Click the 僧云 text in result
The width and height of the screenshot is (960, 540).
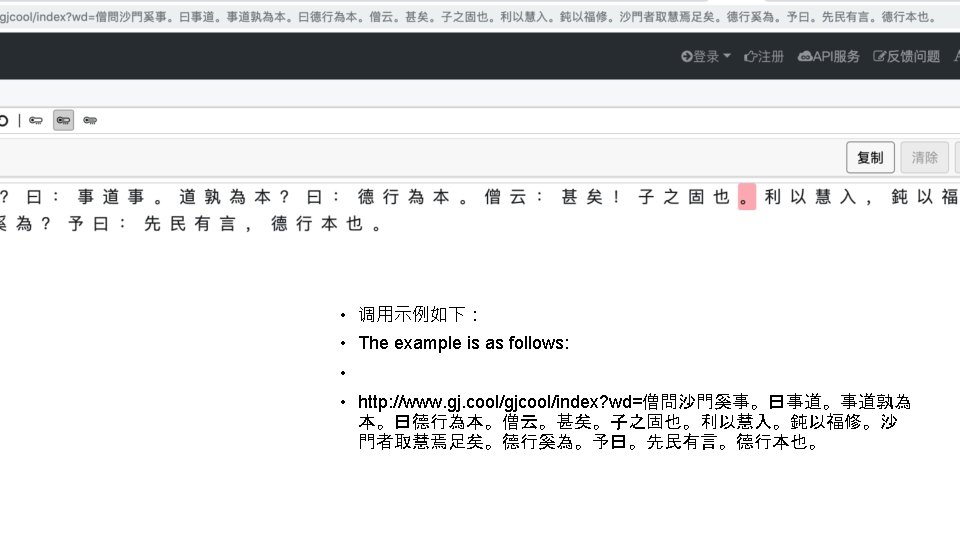(x=505, y=197)
